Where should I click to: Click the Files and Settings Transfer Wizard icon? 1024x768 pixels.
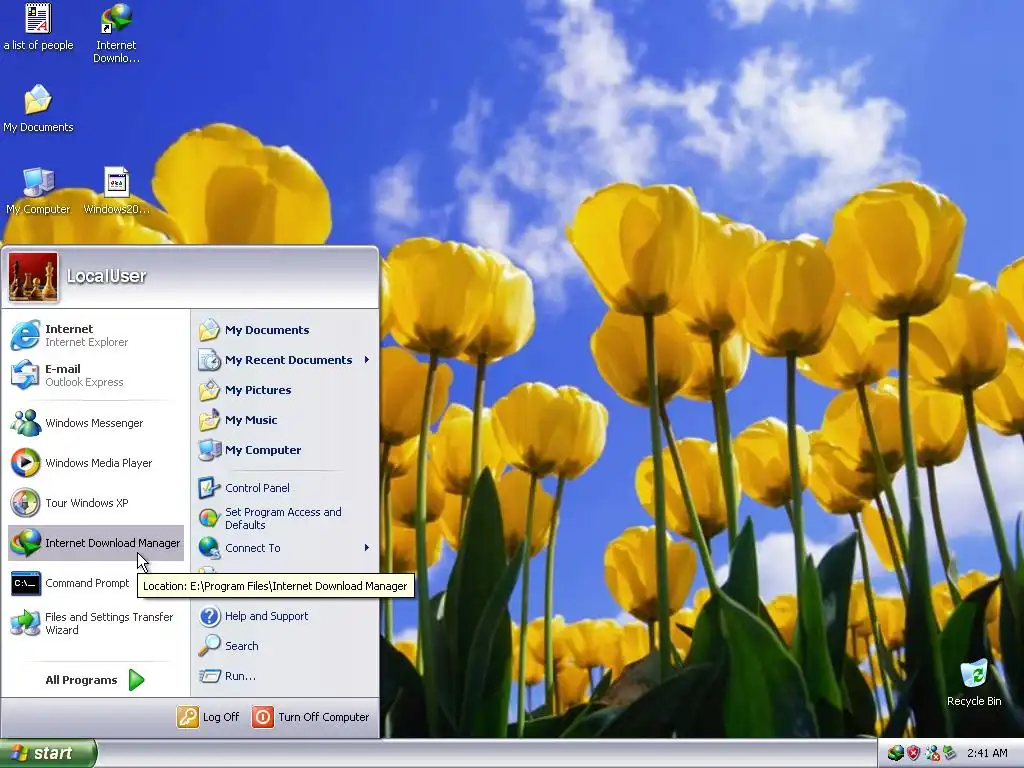point(25,623)
